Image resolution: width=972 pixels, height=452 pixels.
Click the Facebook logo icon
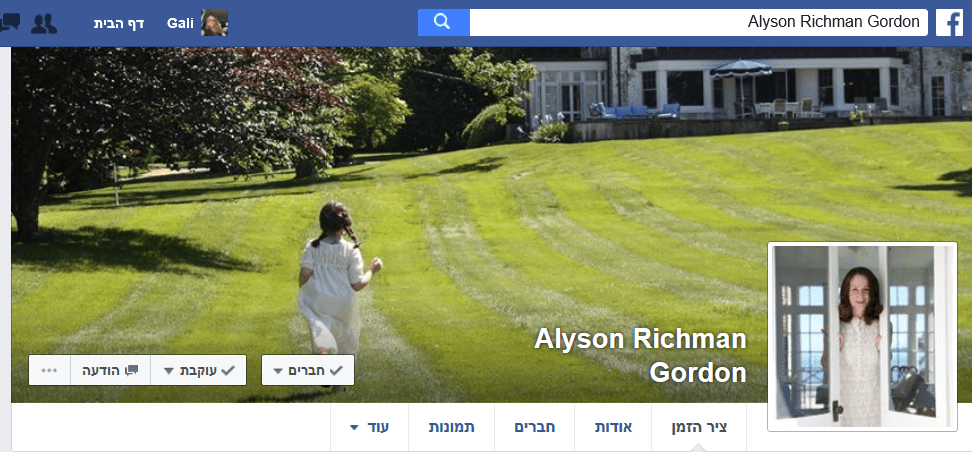(949, 23)
